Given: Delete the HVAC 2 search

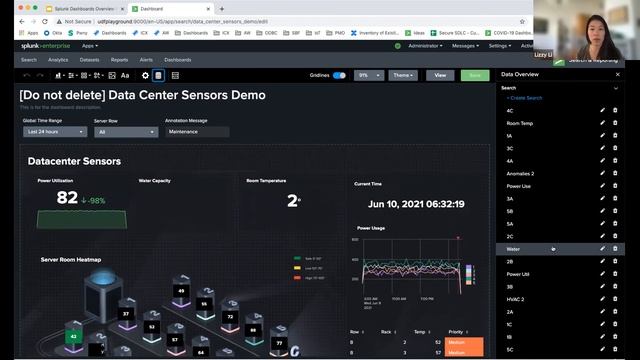Looking at the screenshot, I should (615, 299).
